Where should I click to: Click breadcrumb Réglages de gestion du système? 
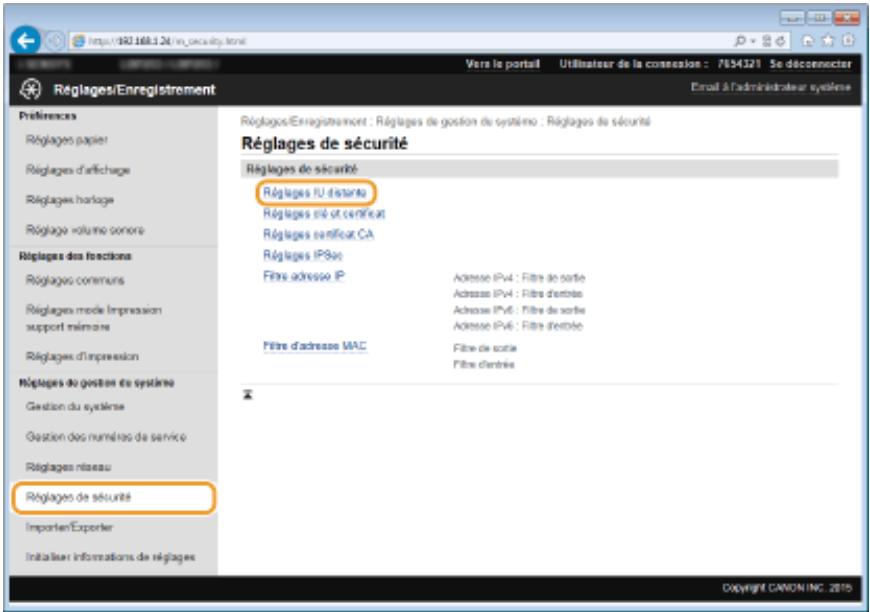457,122
